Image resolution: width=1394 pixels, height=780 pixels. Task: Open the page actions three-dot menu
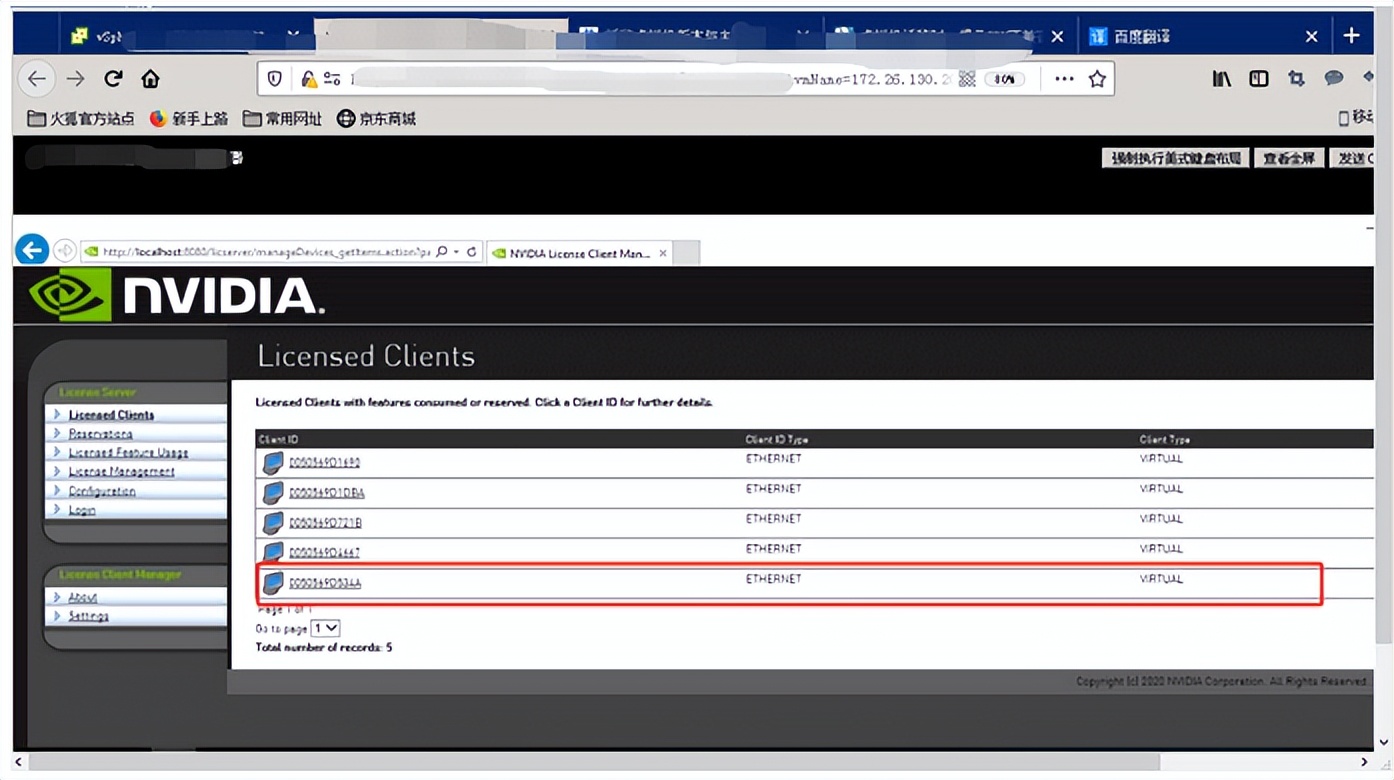[x=1064, y=79]
